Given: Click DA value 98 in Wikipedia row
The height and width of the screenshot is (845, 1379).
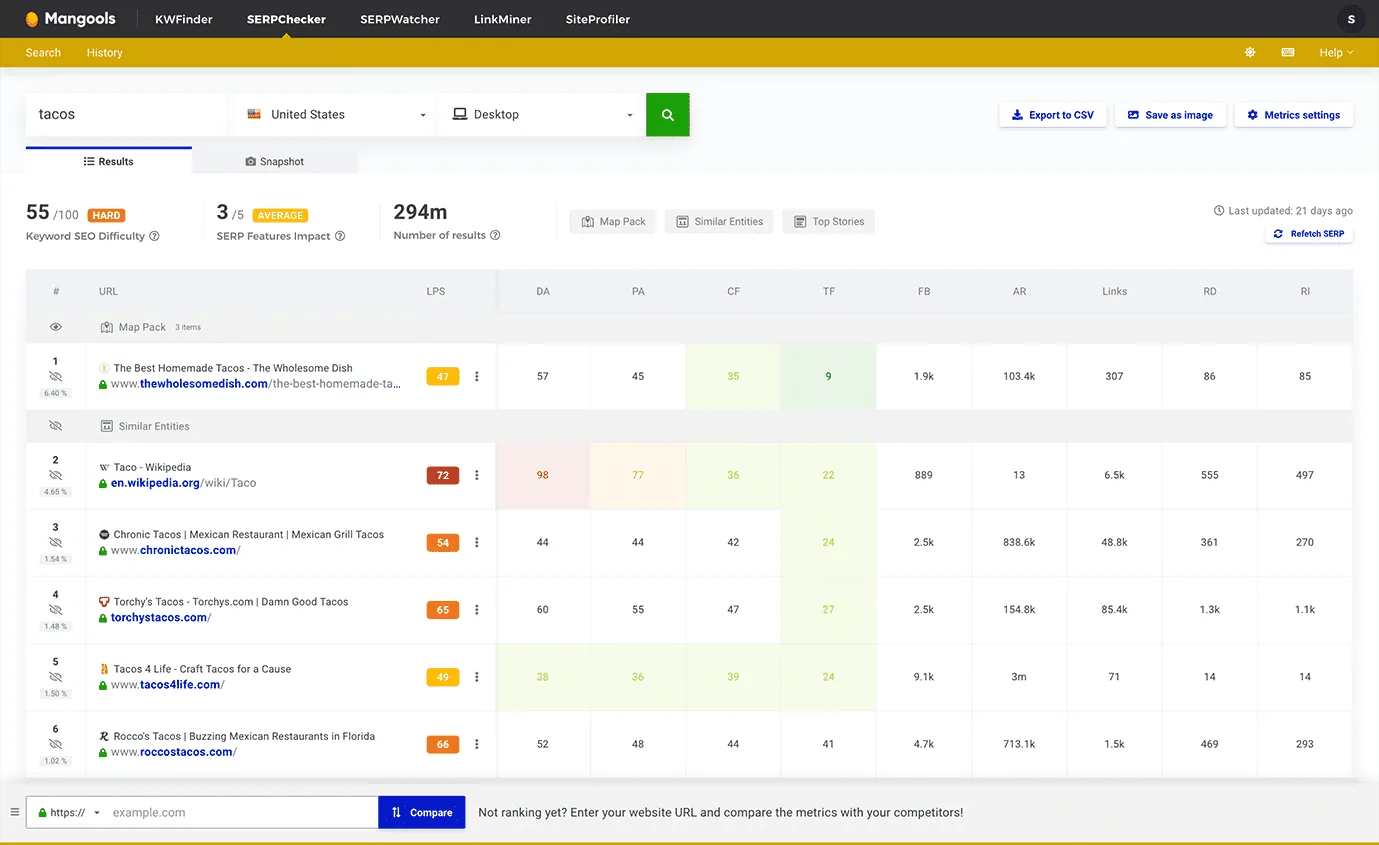Looking at the screenshot, I should click(x=543, y=475).
